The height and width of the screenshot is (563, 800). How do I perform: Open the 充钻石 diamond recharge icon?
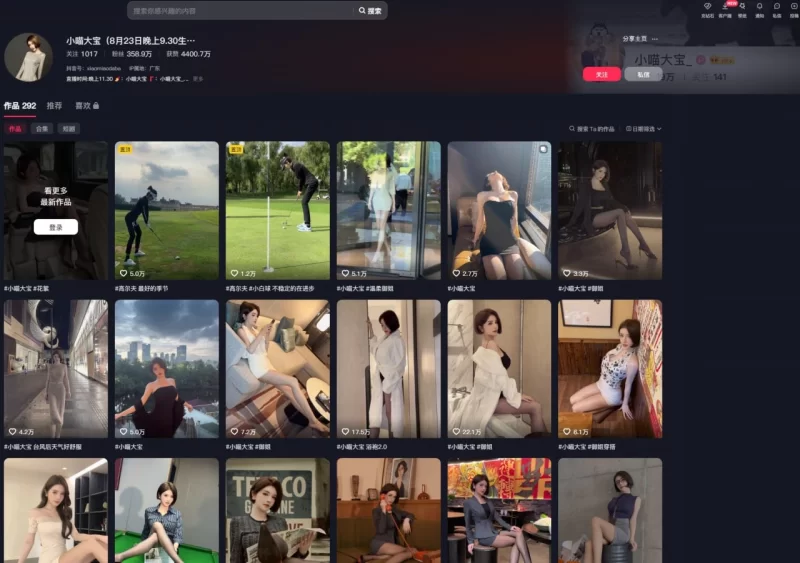click(707, 8)
